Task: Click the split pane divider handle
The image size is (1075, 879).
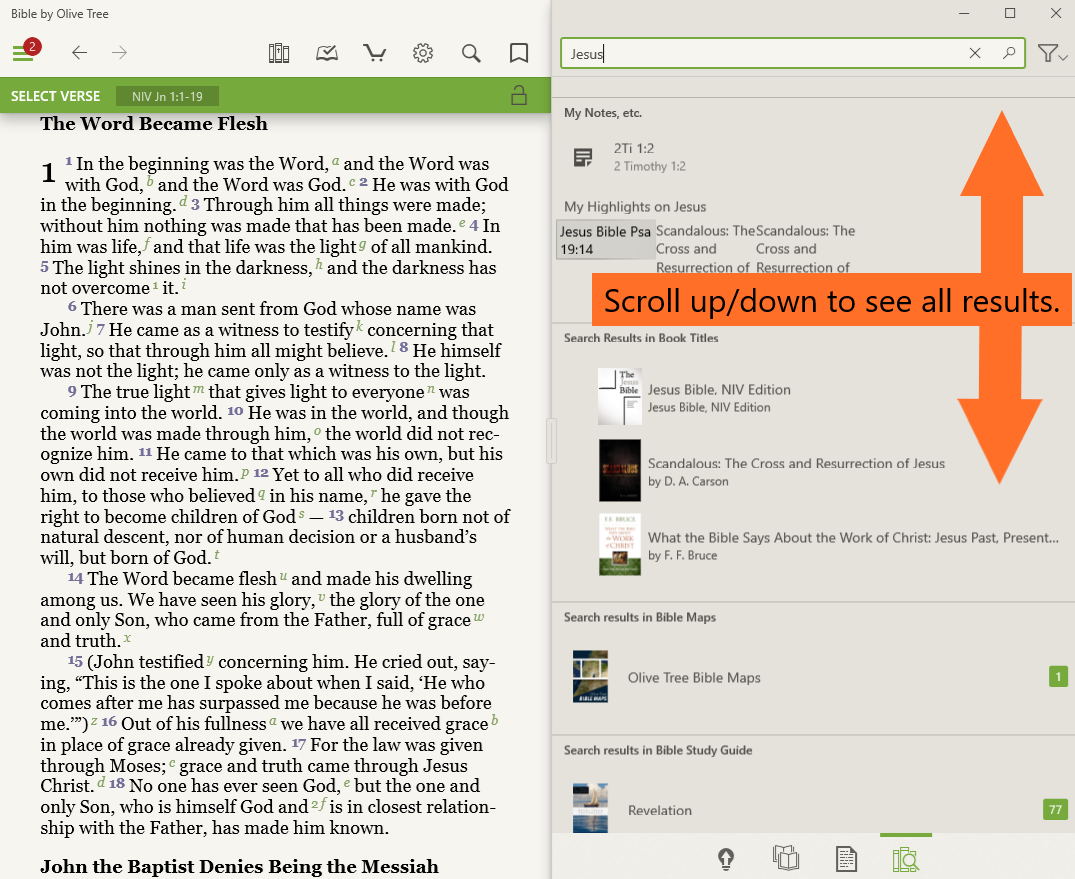Action: (x=551, y=440)
